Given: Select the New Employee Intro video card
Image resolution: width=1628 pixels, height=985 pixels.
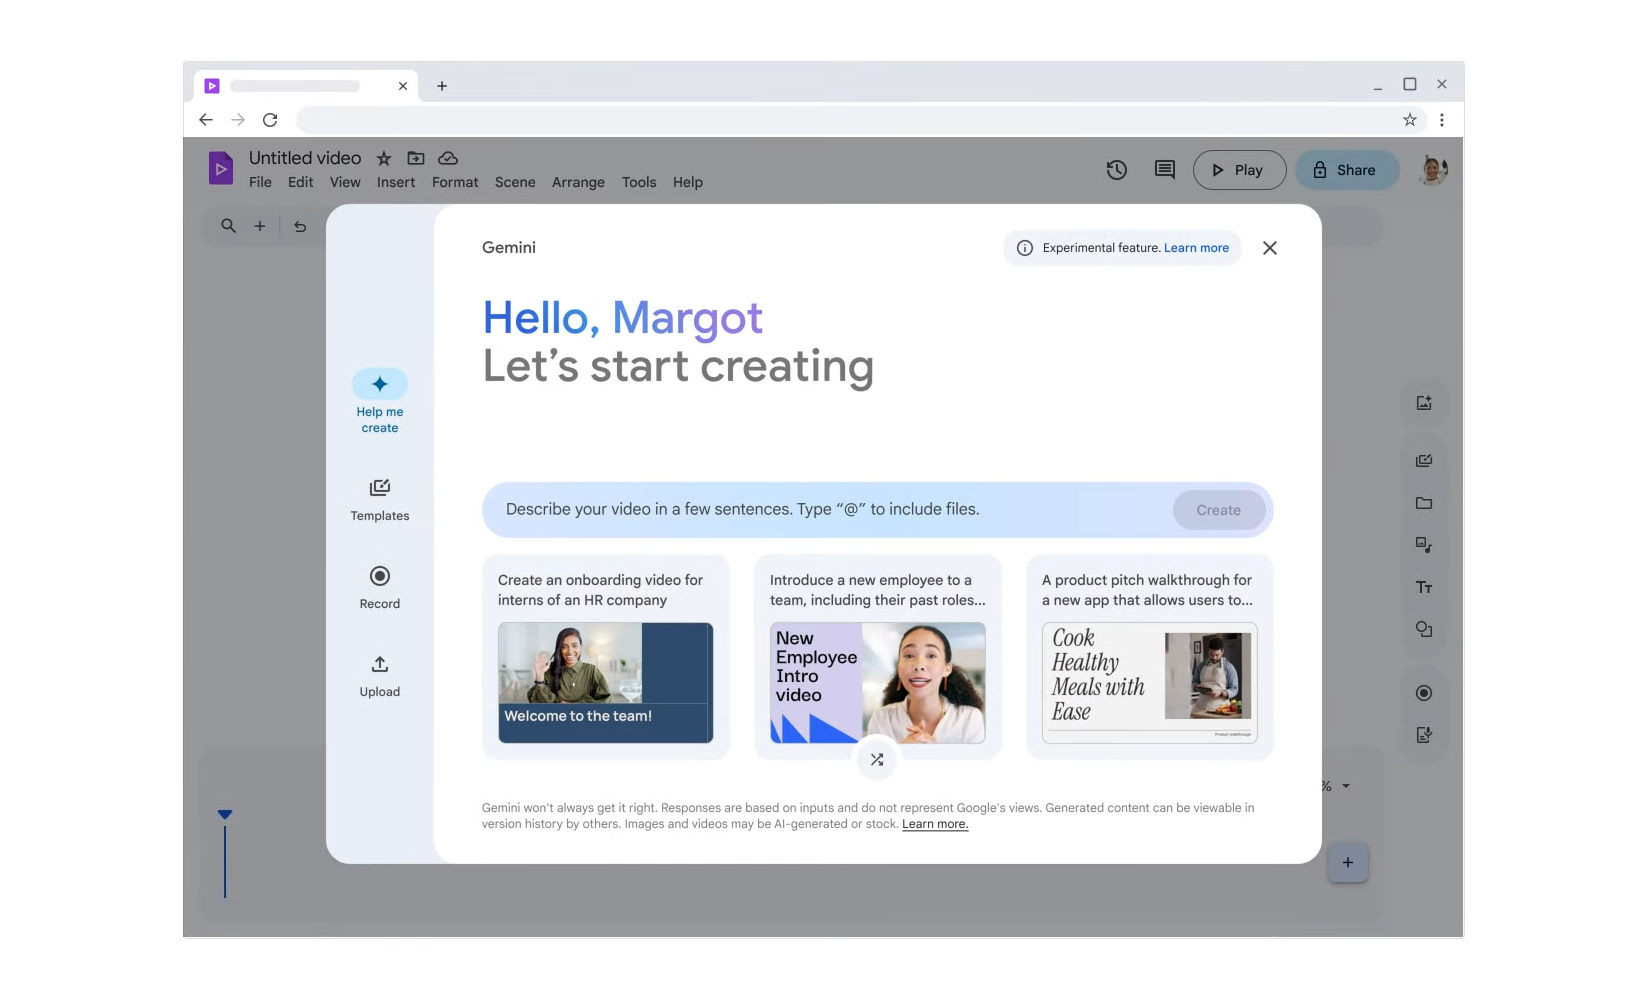Looking at the screenshot, I should coord(878,657).
